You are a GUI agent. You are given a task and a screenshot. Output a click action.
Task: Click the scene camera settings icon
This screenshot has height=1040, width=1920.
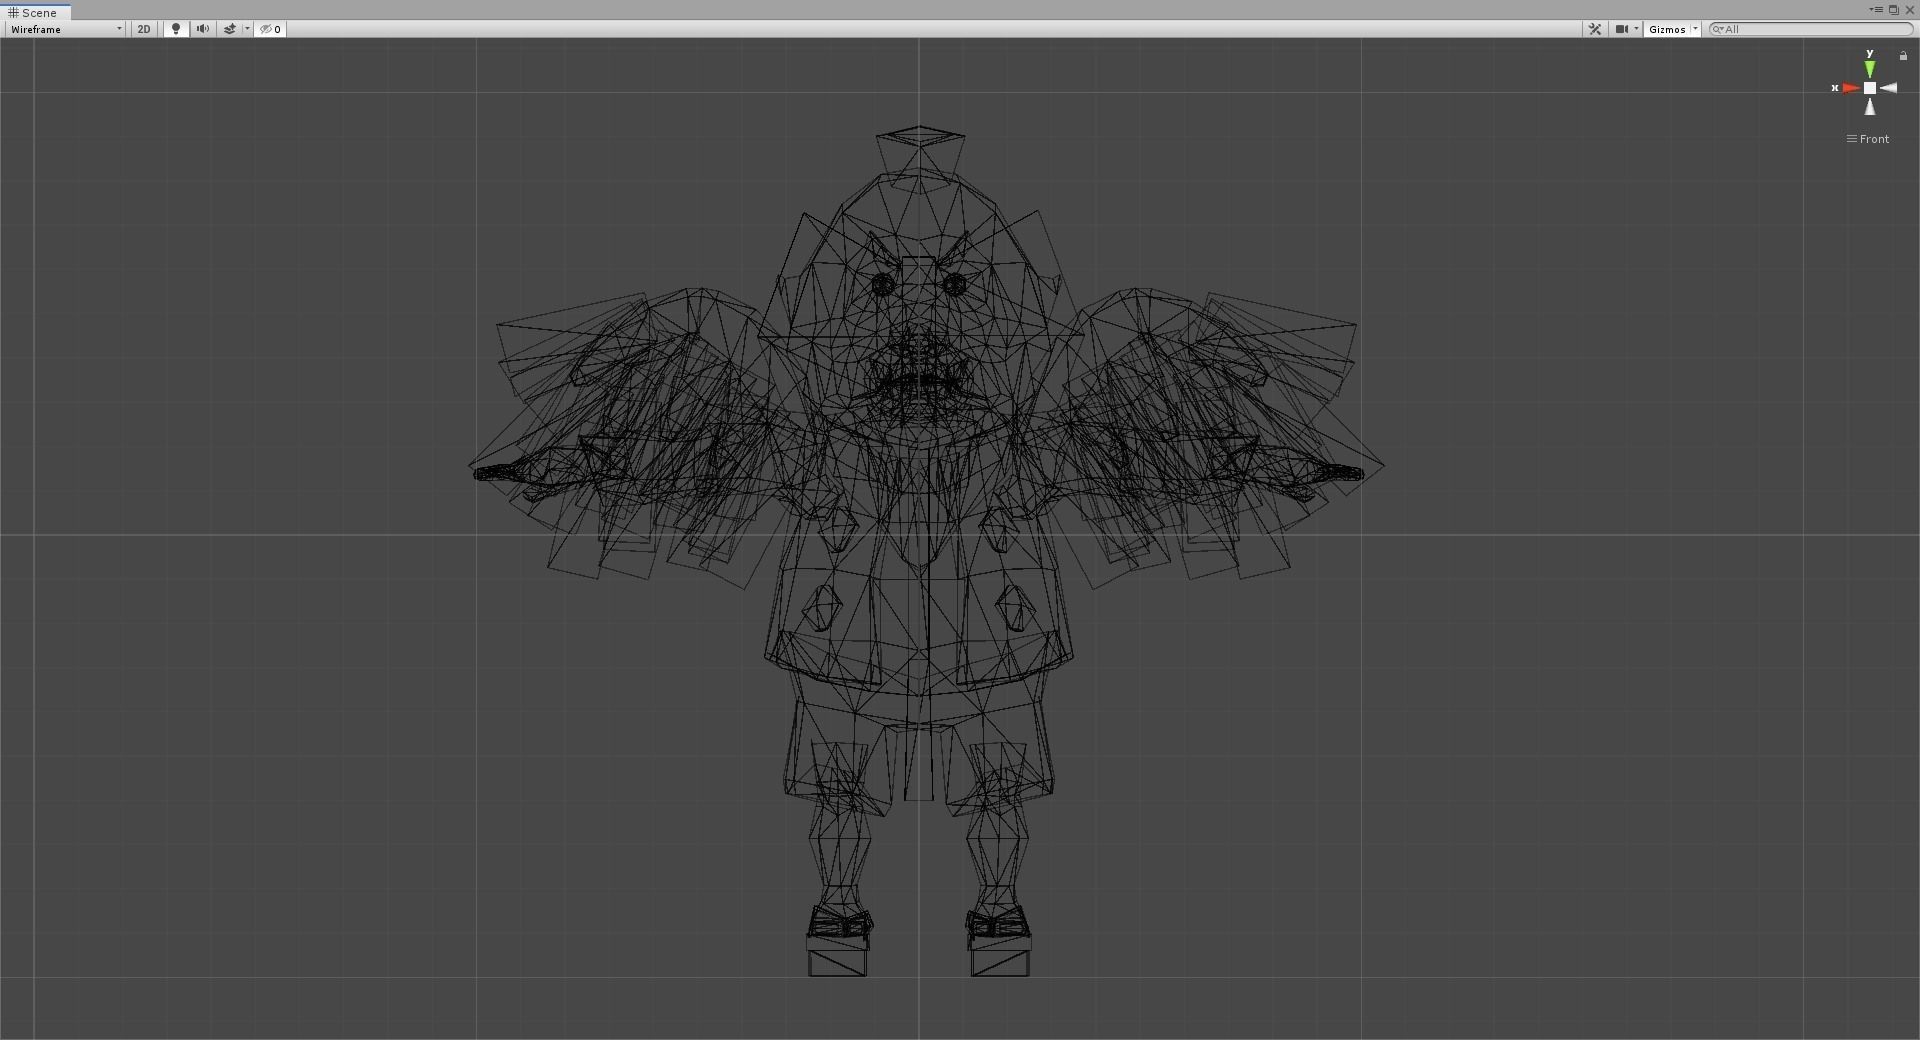pyautogui.click(x=1621, y=29)
